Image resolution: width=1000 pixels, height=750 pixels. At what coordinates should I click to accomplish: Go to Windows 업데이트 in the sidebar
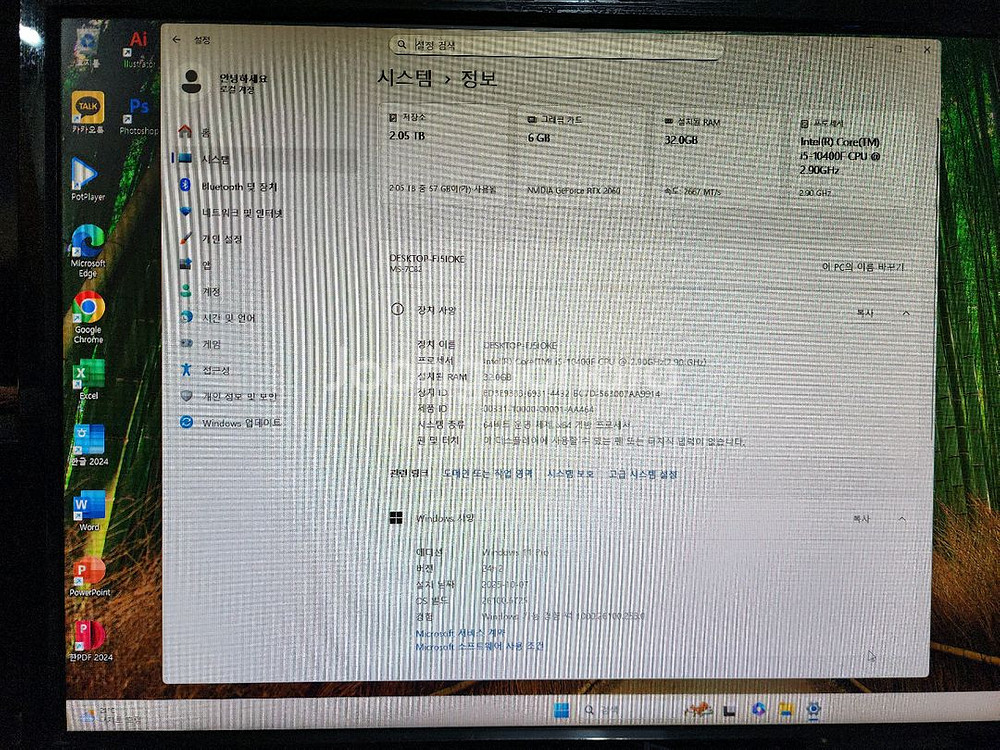tap(240, 423)
